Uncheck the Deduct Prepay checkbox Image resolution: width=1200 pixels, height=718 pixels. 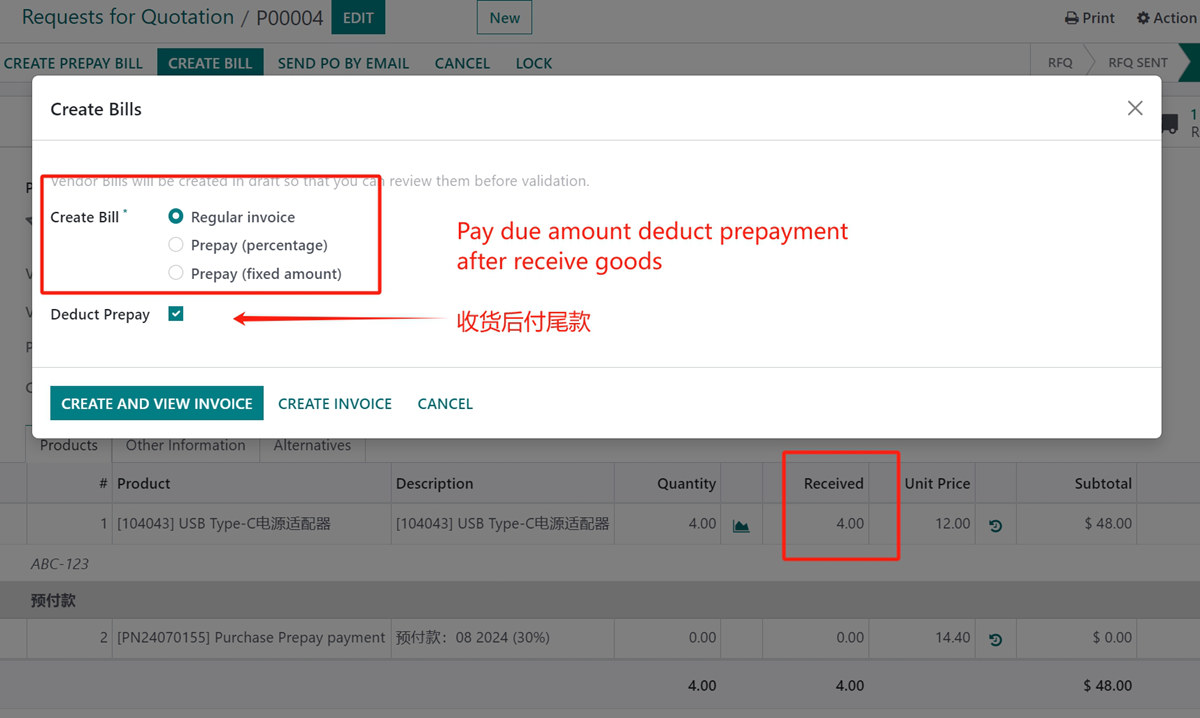(176, 314)
